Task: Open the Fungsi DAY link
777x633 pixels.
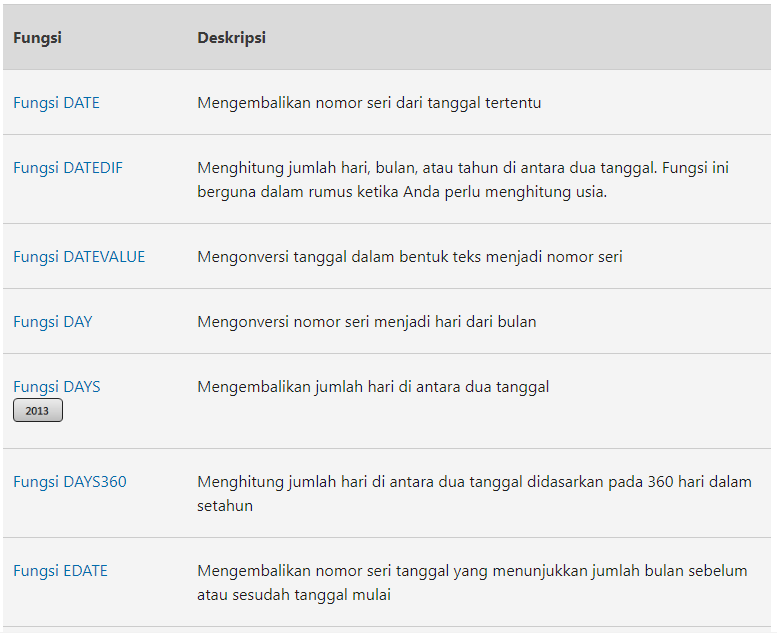Action: 53,322
